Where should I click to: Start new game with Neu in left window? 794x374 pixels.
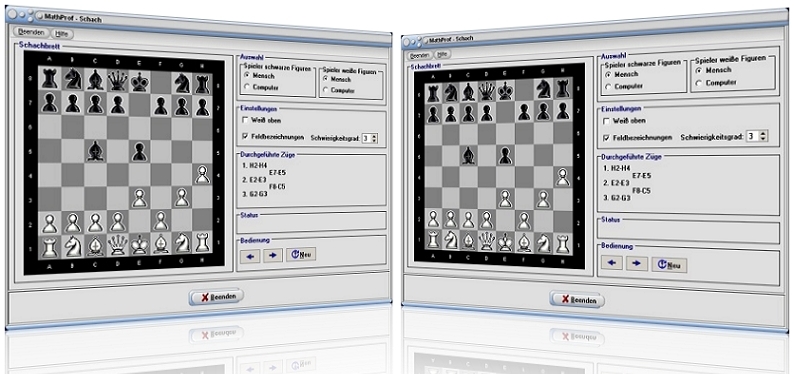tap(301, 254)
